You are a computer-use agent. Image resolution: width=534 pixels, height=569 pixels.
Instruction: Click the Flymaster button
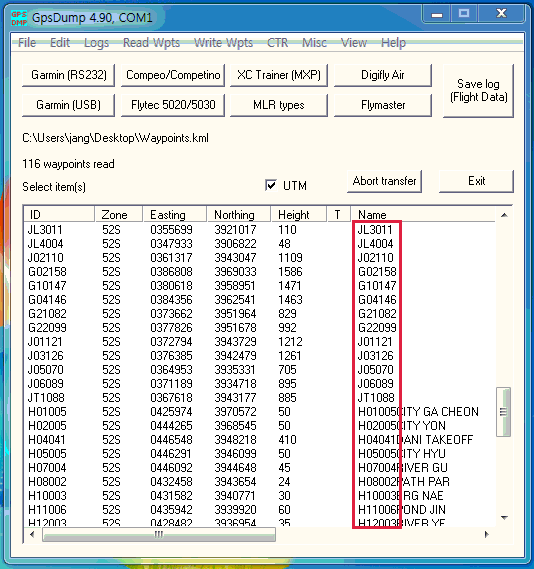383,105
